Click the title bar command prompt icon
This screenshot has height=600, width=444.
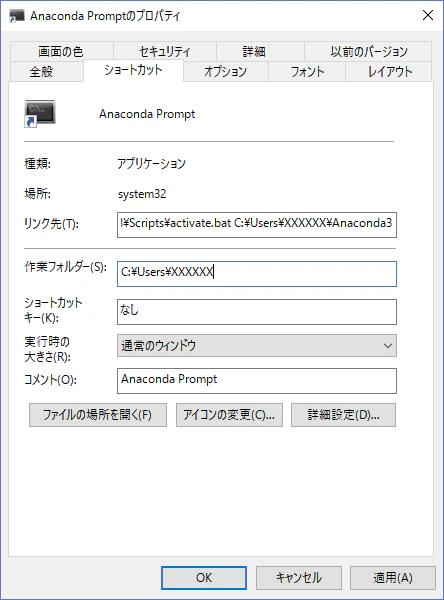coord(16,16)
